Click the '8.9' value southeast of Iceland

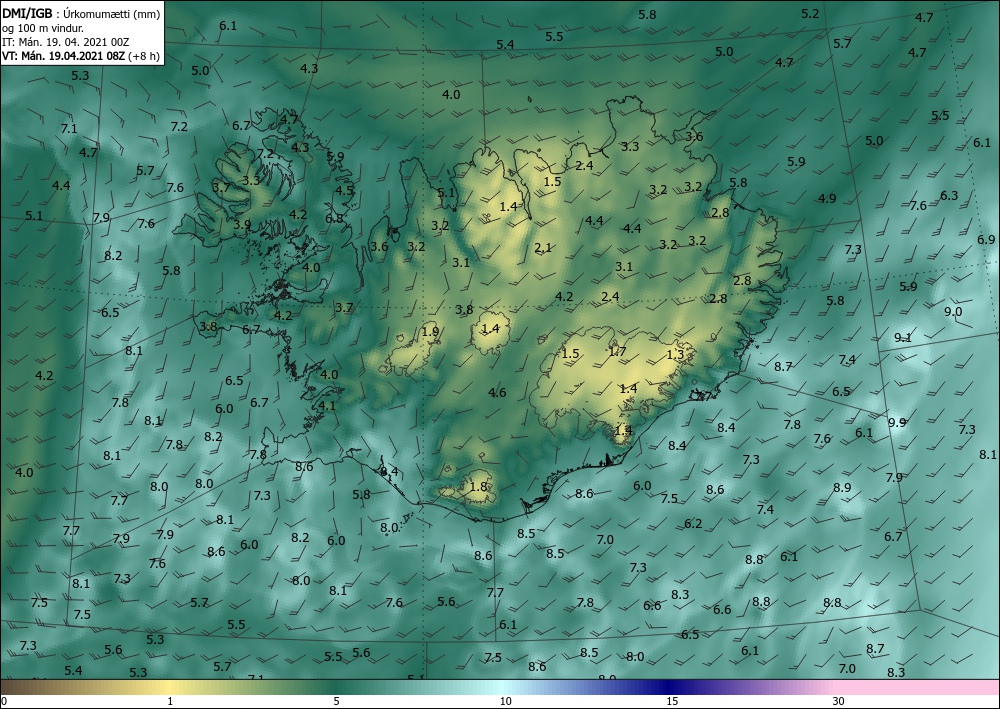pyautogui.click(x=842, y=487)
